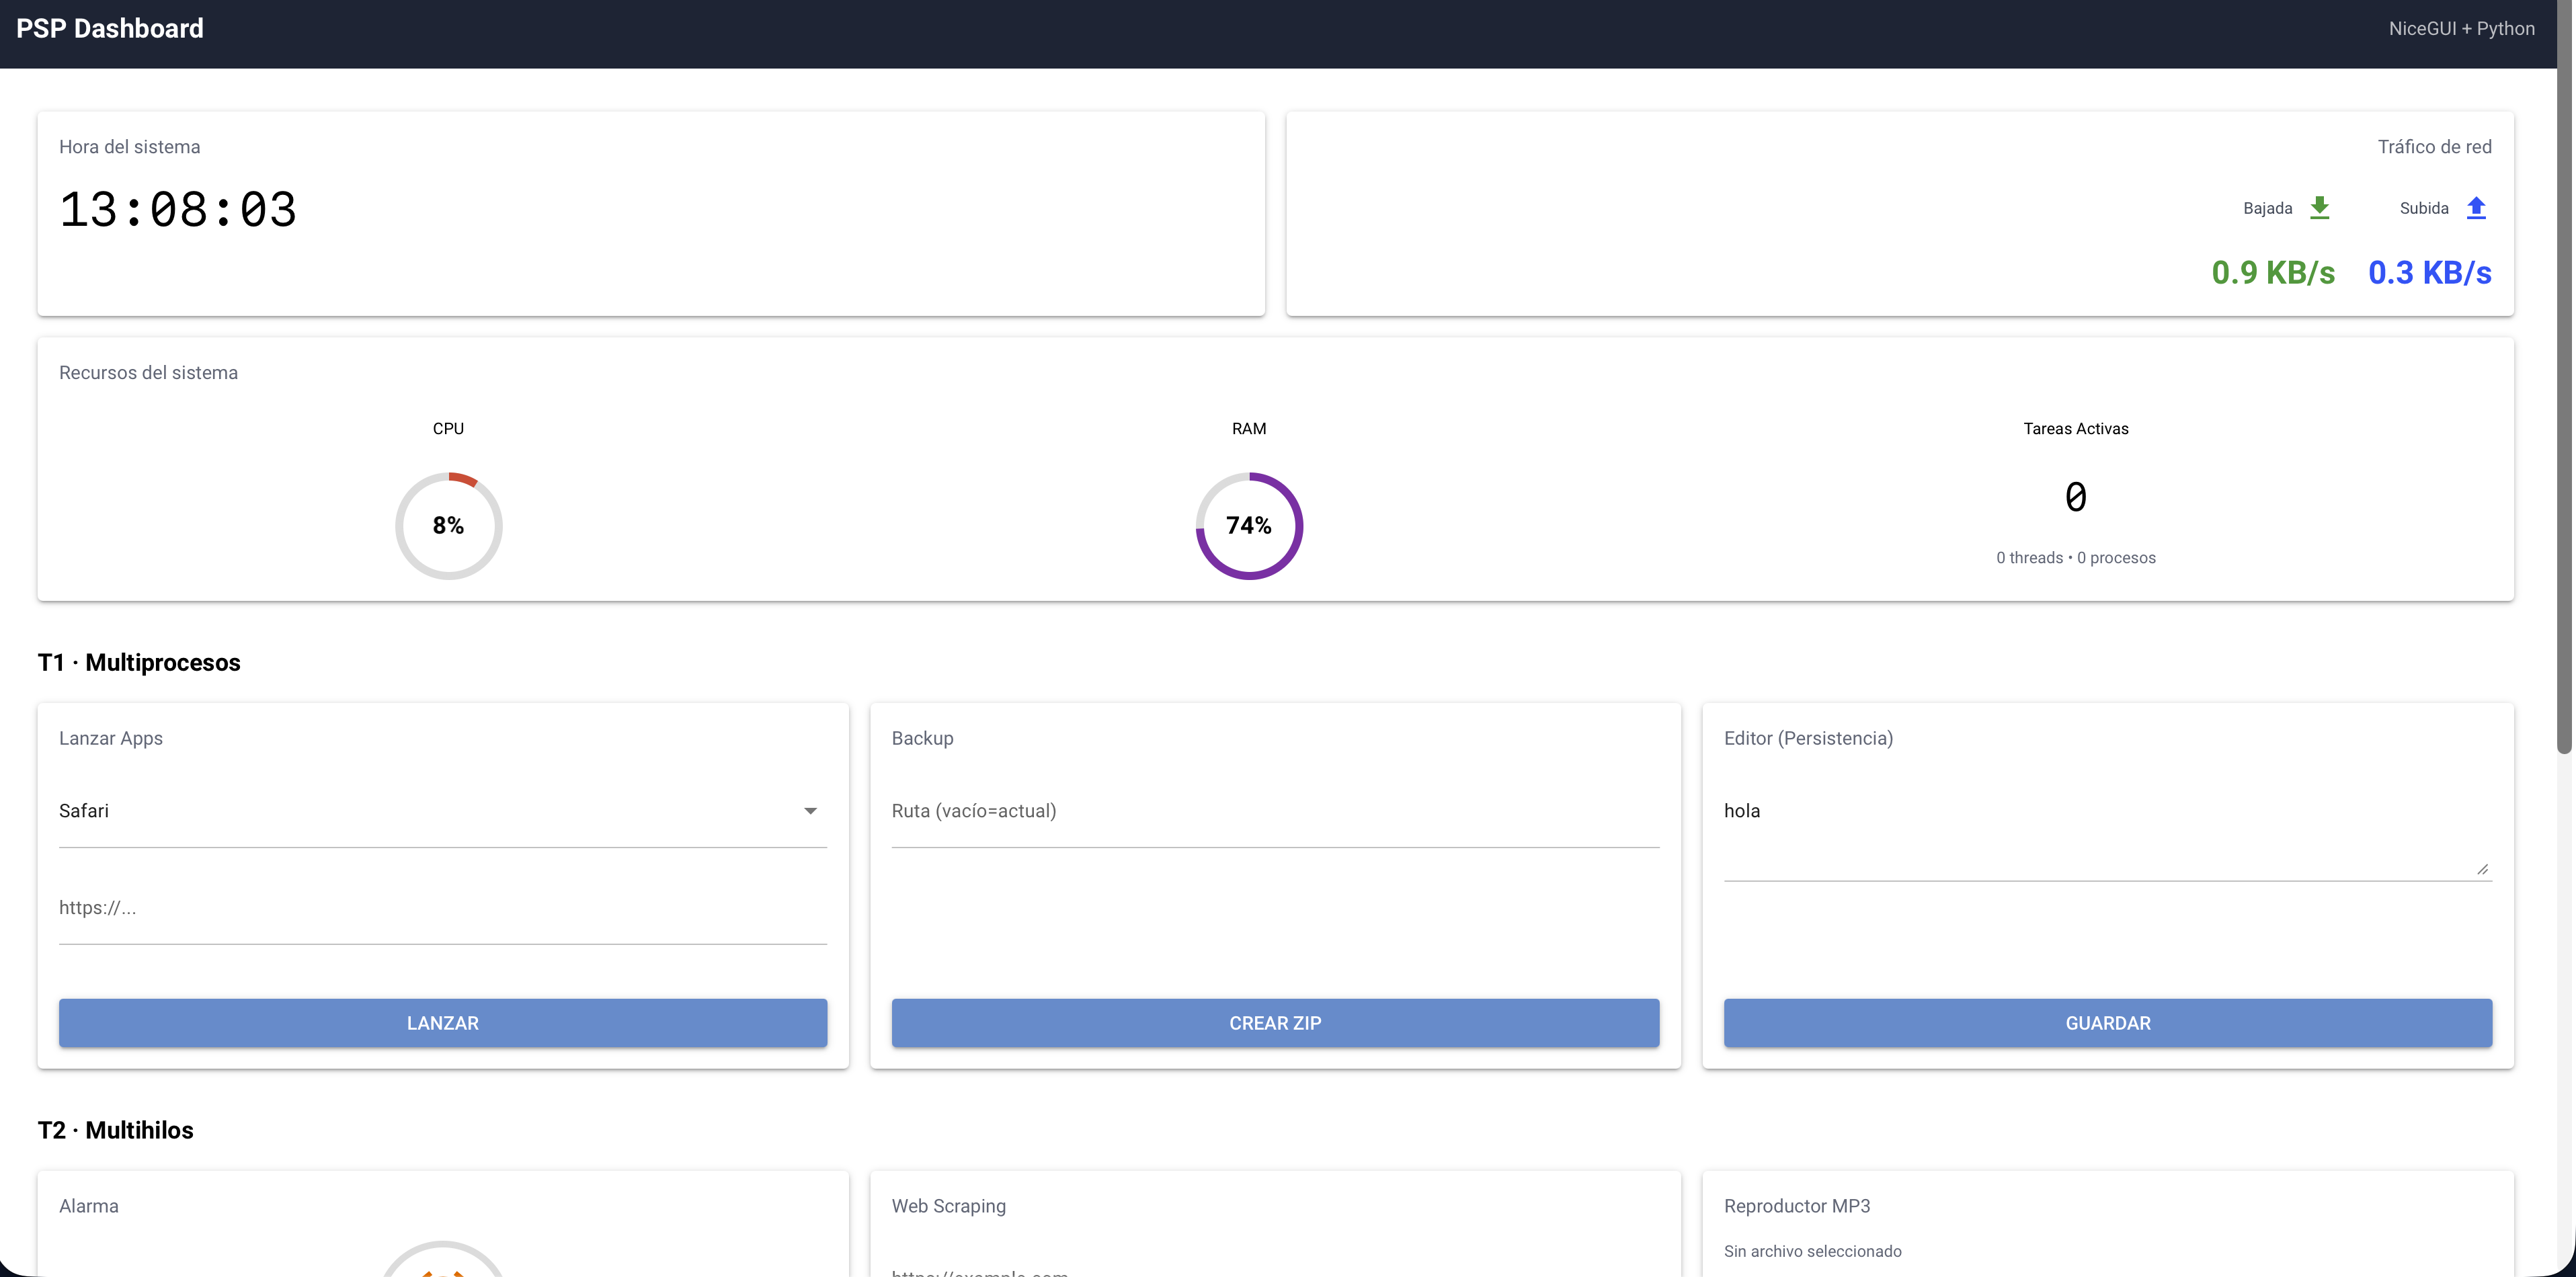Click the CPU circular usage gauge
This screenshot has width=2576, height=1277.
coord(448,525)
